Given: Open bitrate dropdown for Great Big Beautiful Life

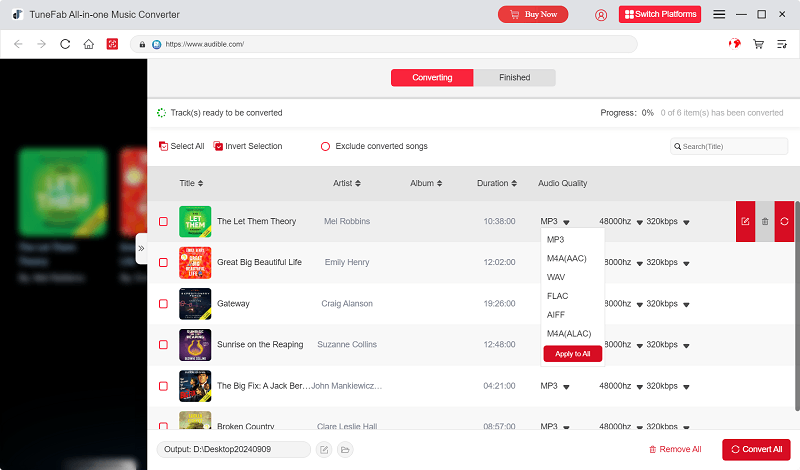Looking at the screenshot, I should 686,263.
